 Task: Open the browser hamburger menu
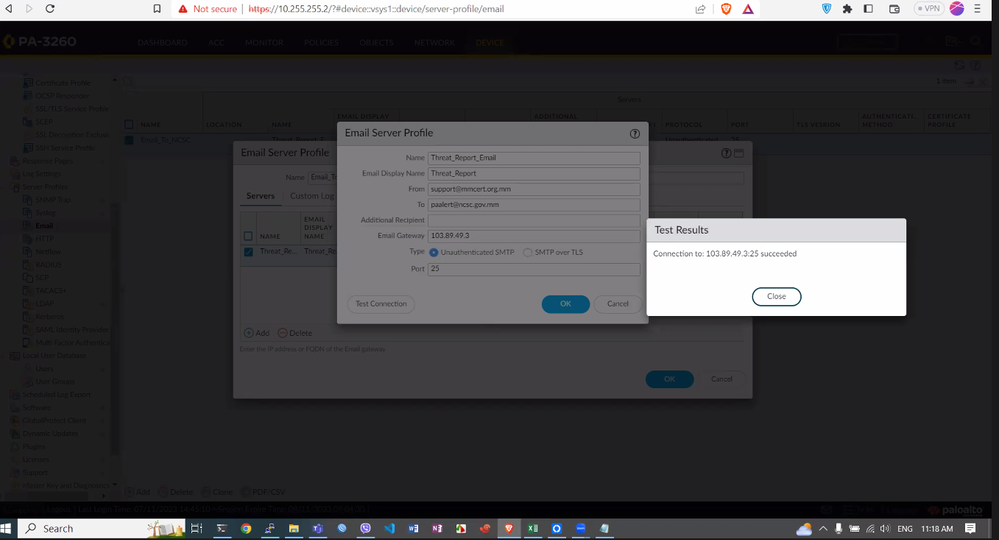point(977,9)
